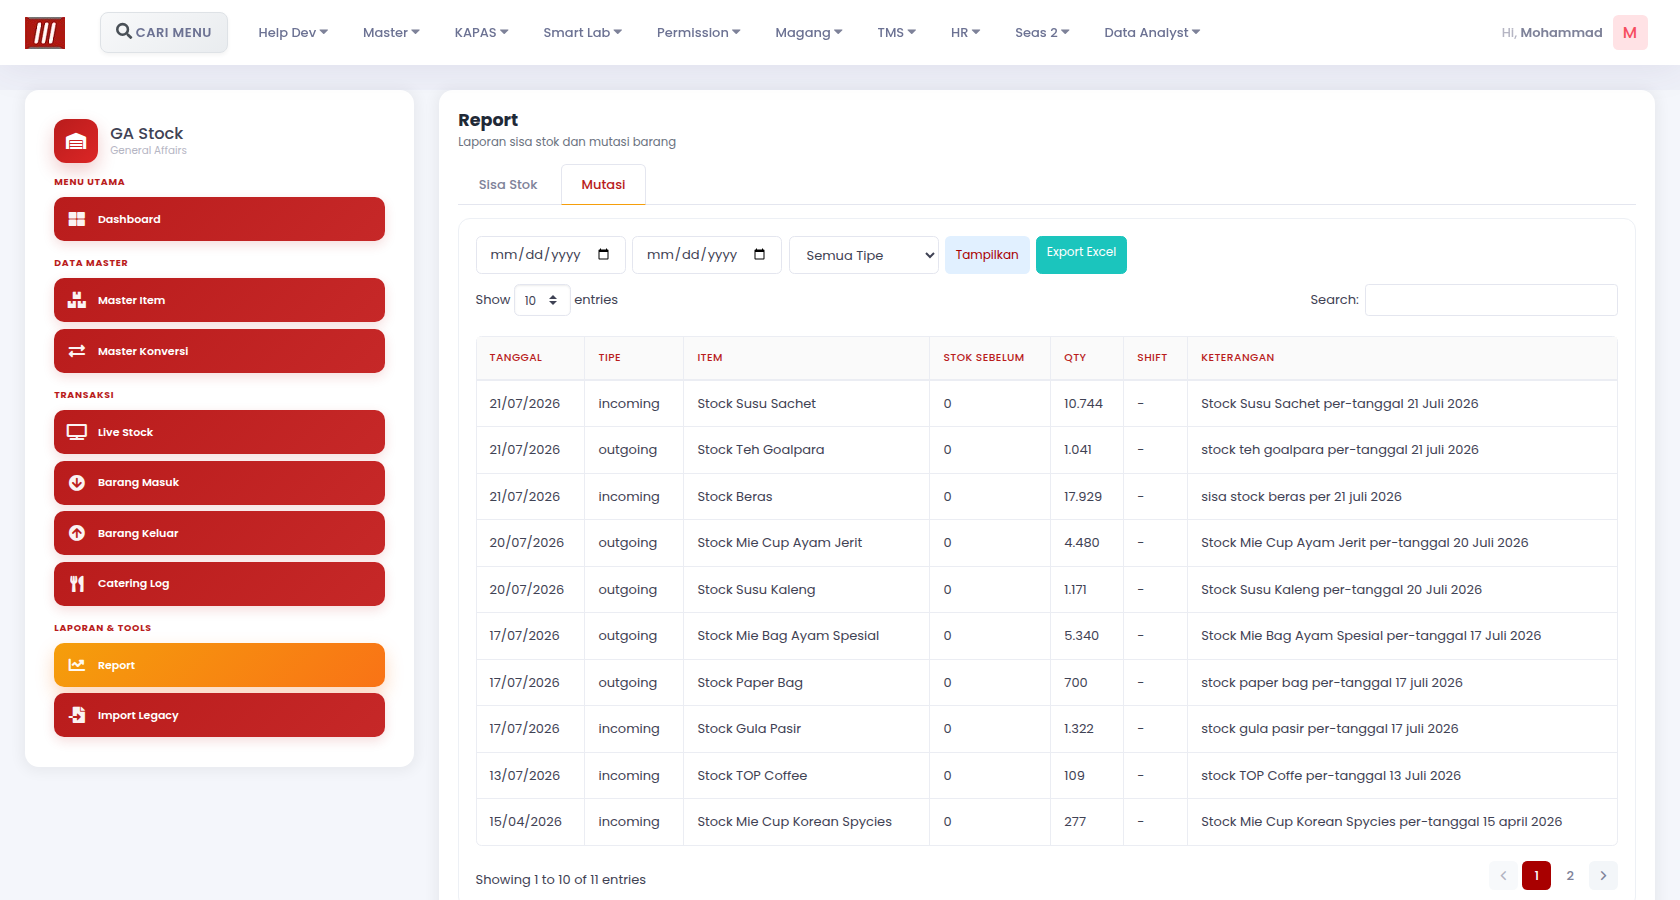The height and width of the screenshot is (900, 1680).
Task: Focus the Search input field
Action: coord(1491,300)
